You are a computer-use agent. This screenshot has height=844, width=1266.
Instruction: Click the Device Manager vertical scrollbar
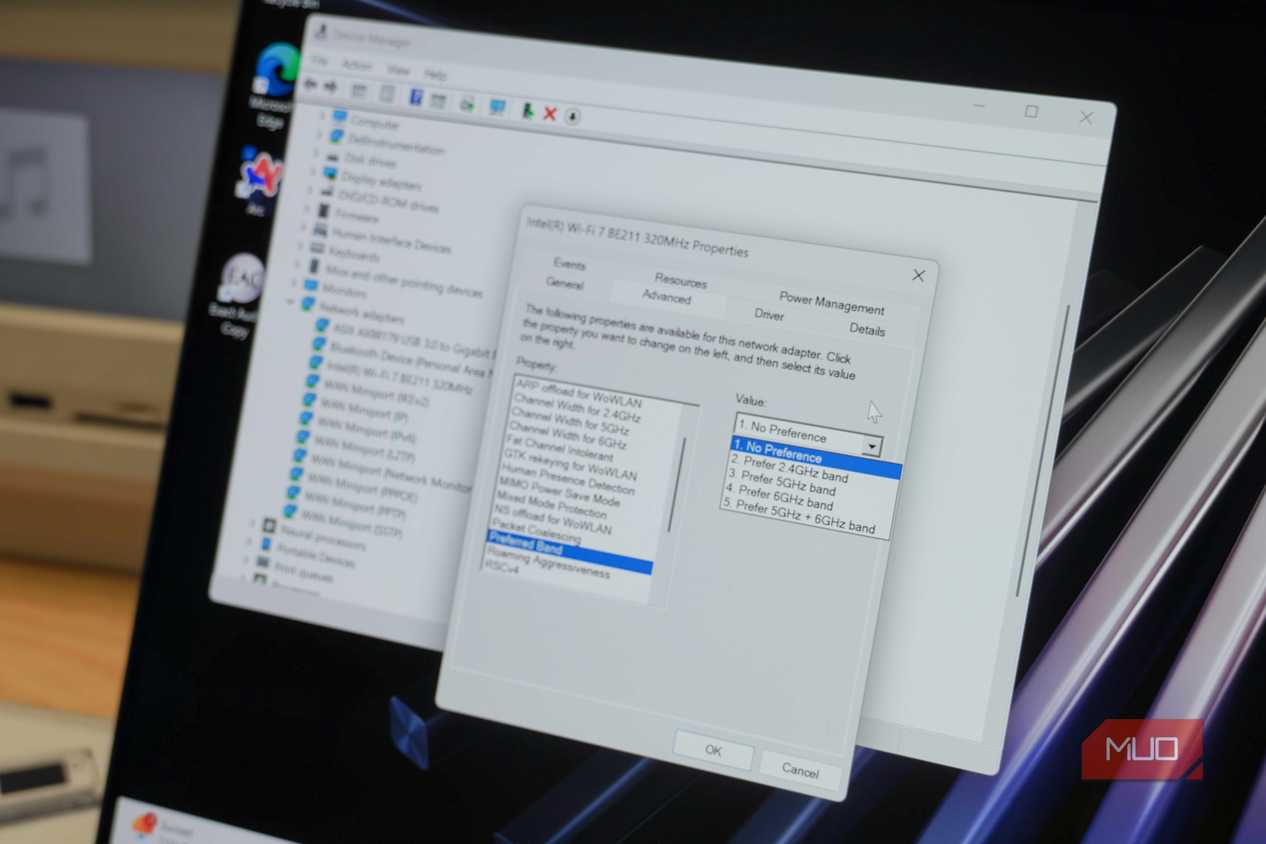click(x=1041, y=450)
